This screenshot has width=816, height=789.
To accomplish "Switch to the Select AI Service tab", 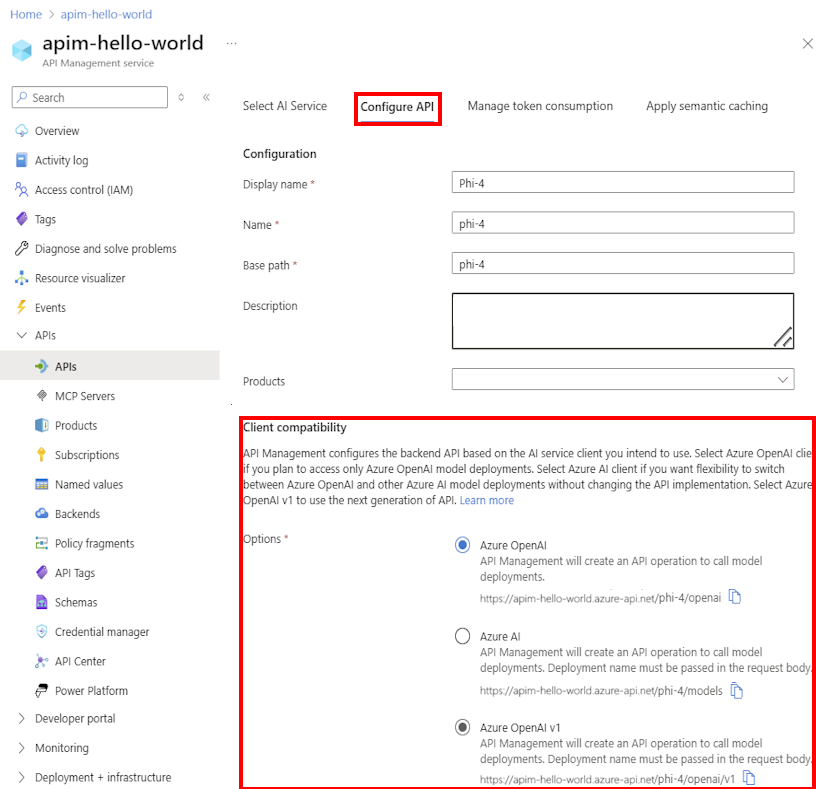I will [286, 105].
